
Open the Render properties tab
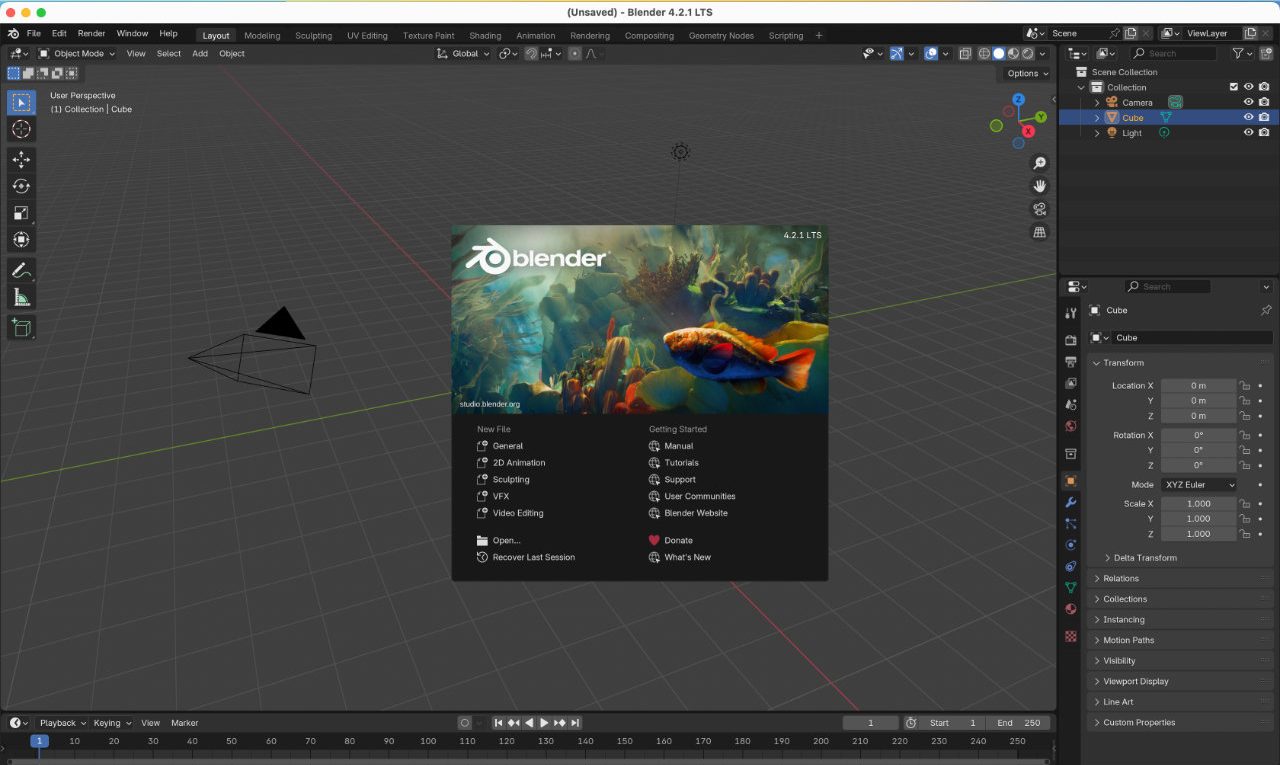pyautogui.click(x=1071, y=340)
